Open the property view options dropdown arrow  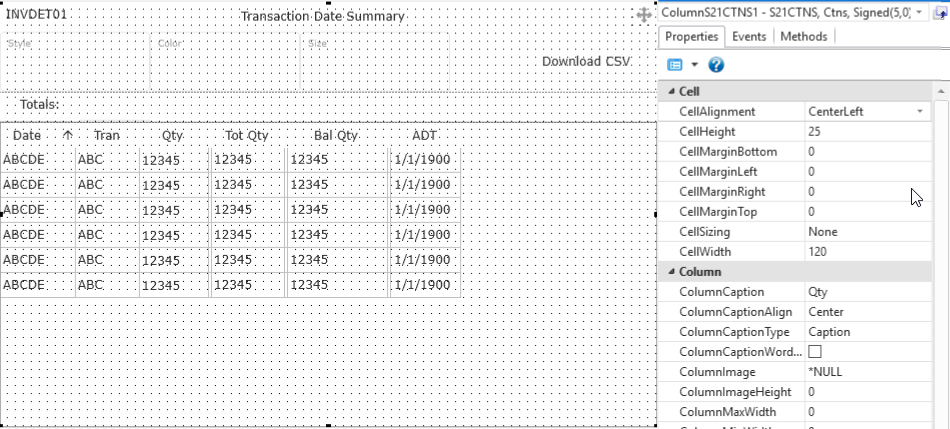pos(694,65)
